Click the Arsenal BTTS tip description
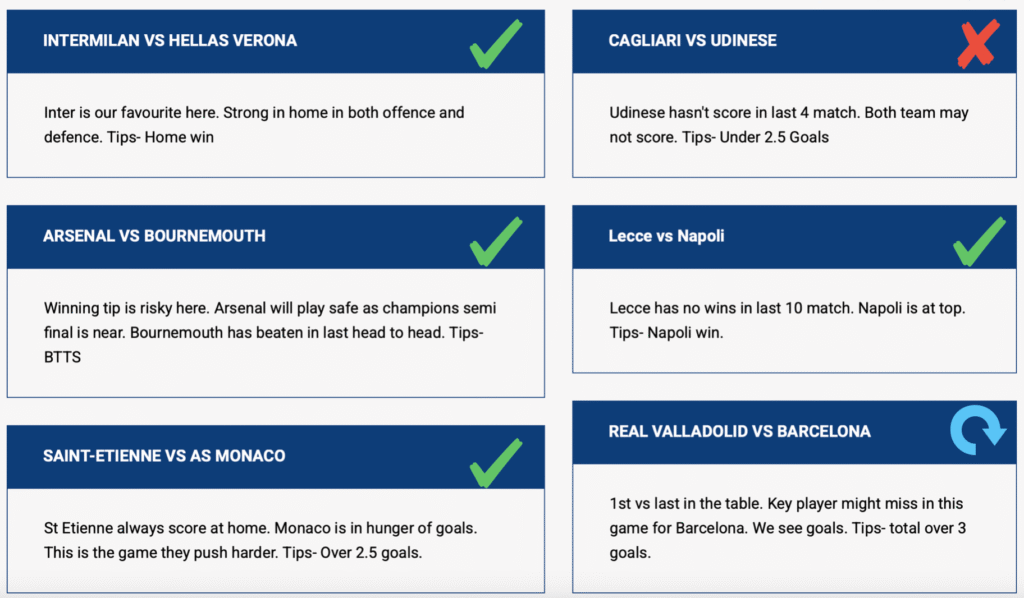 (x=270, y=332)
